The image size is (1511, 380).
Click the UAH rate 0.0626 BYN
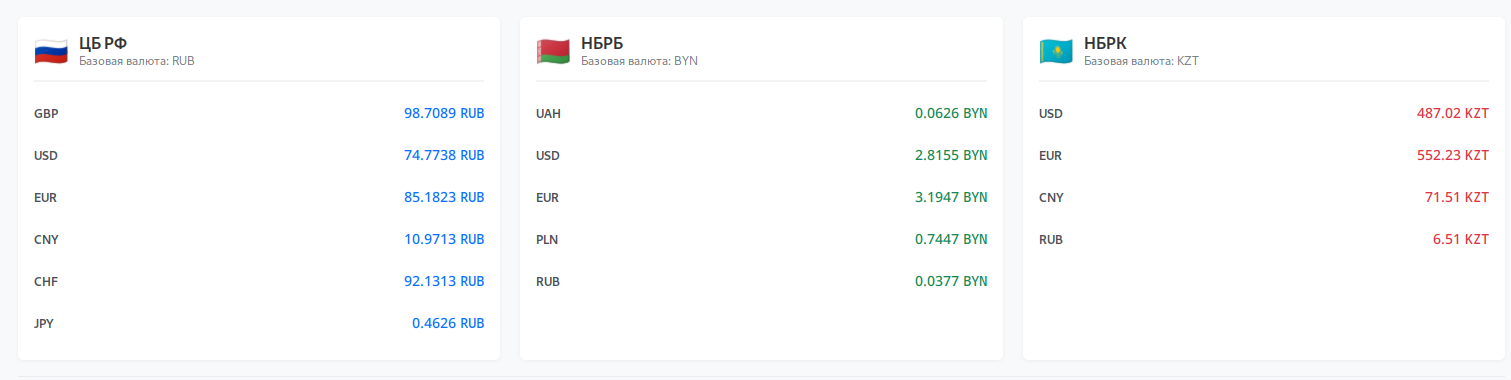pos(951,114)
